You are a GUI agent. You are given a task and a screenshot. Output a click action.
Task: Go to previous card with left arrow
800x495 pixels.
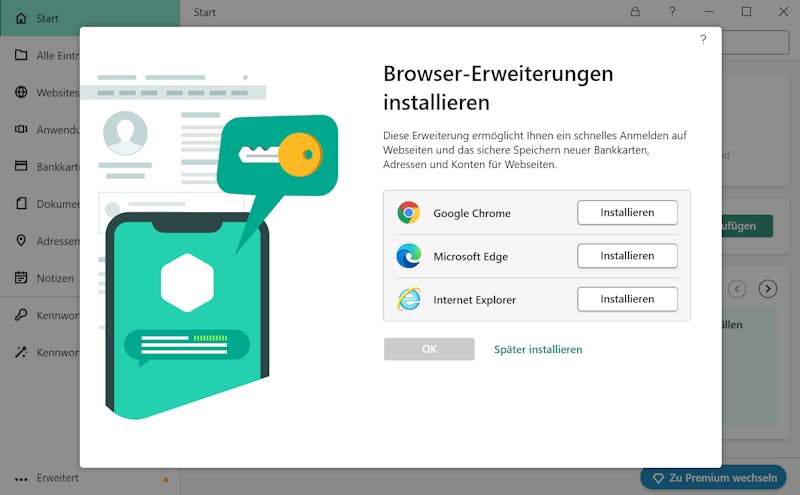coord(737,289)
